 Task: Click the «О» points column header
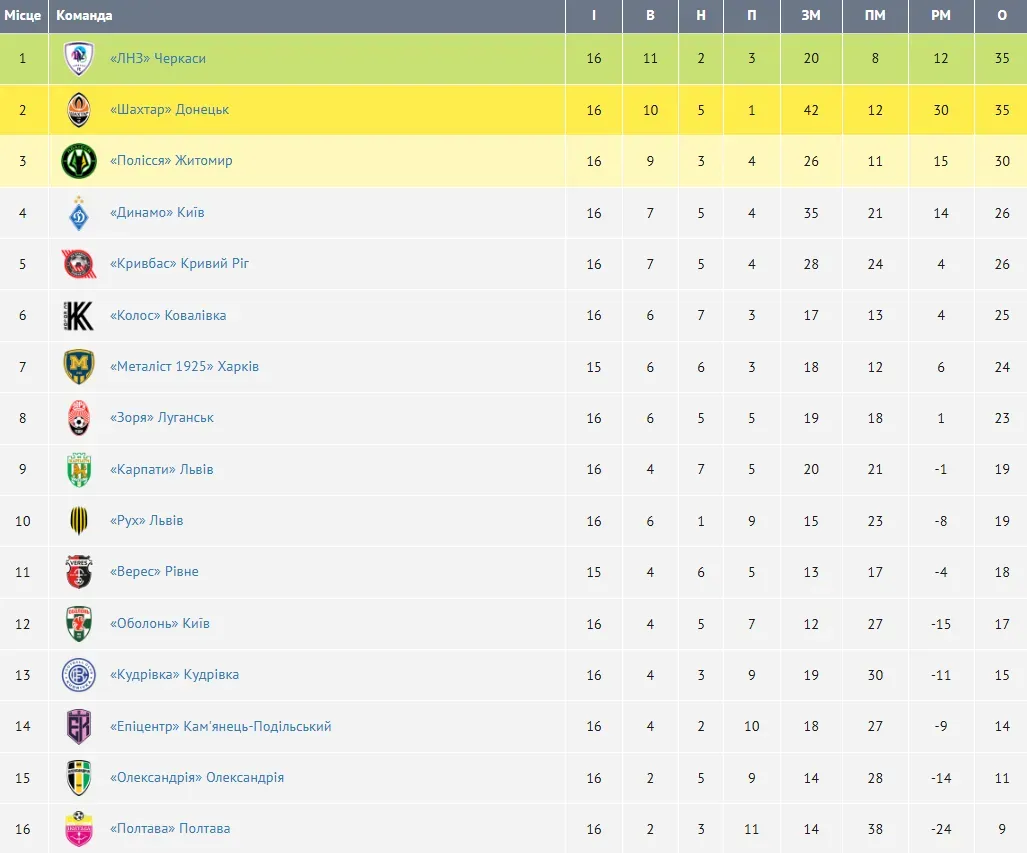coord(1002,16)
